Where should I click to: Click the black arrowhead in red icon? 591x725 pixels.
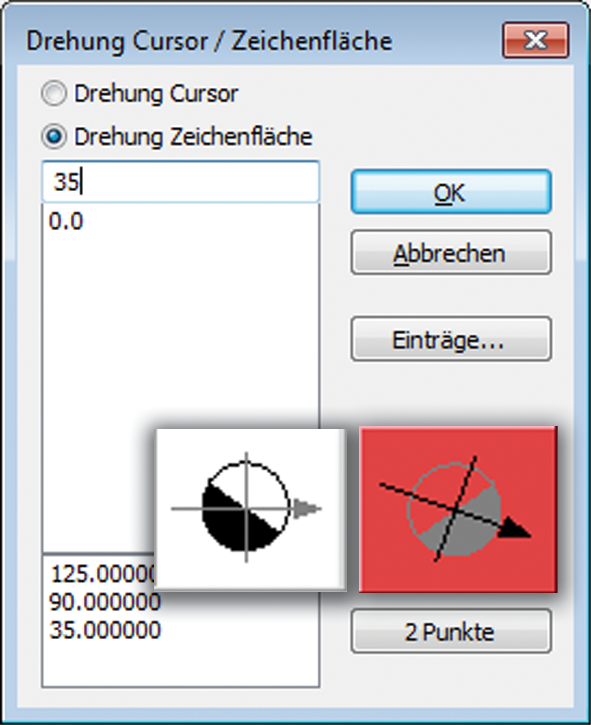[x=514, y=530]
